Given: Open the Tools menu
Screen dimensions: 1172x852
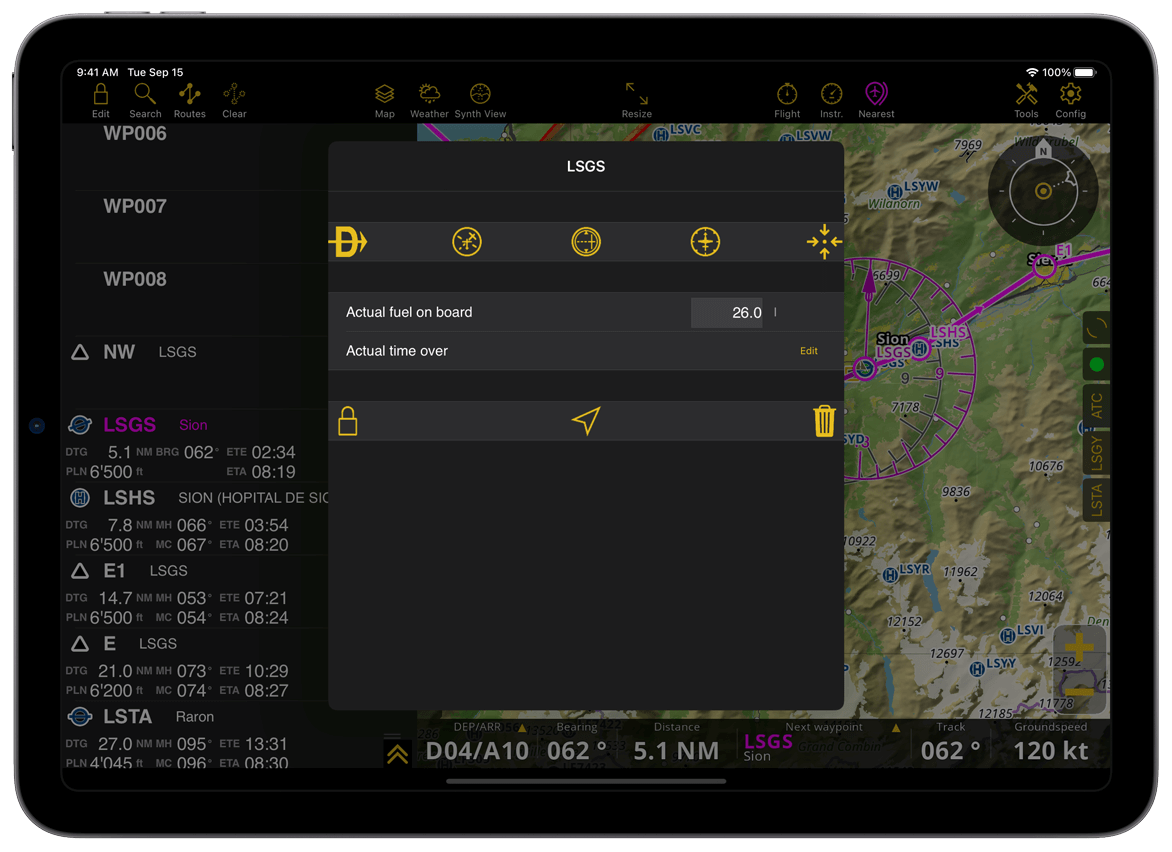Looking at the screenshot, I should click(1026, 100).
